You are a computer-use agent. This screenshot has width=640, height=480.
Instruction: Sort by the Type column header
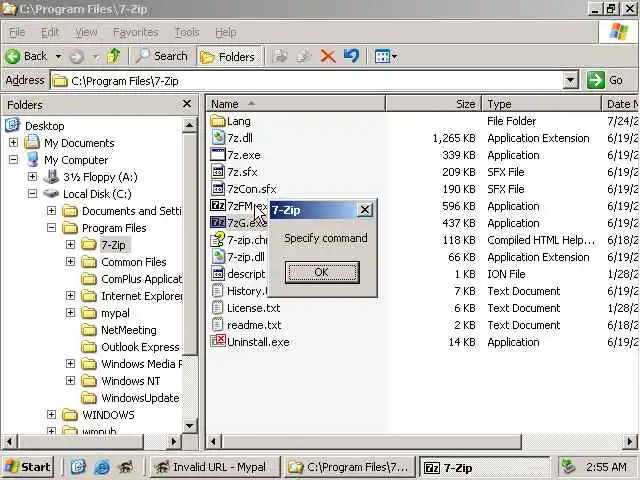coord(542,104)
